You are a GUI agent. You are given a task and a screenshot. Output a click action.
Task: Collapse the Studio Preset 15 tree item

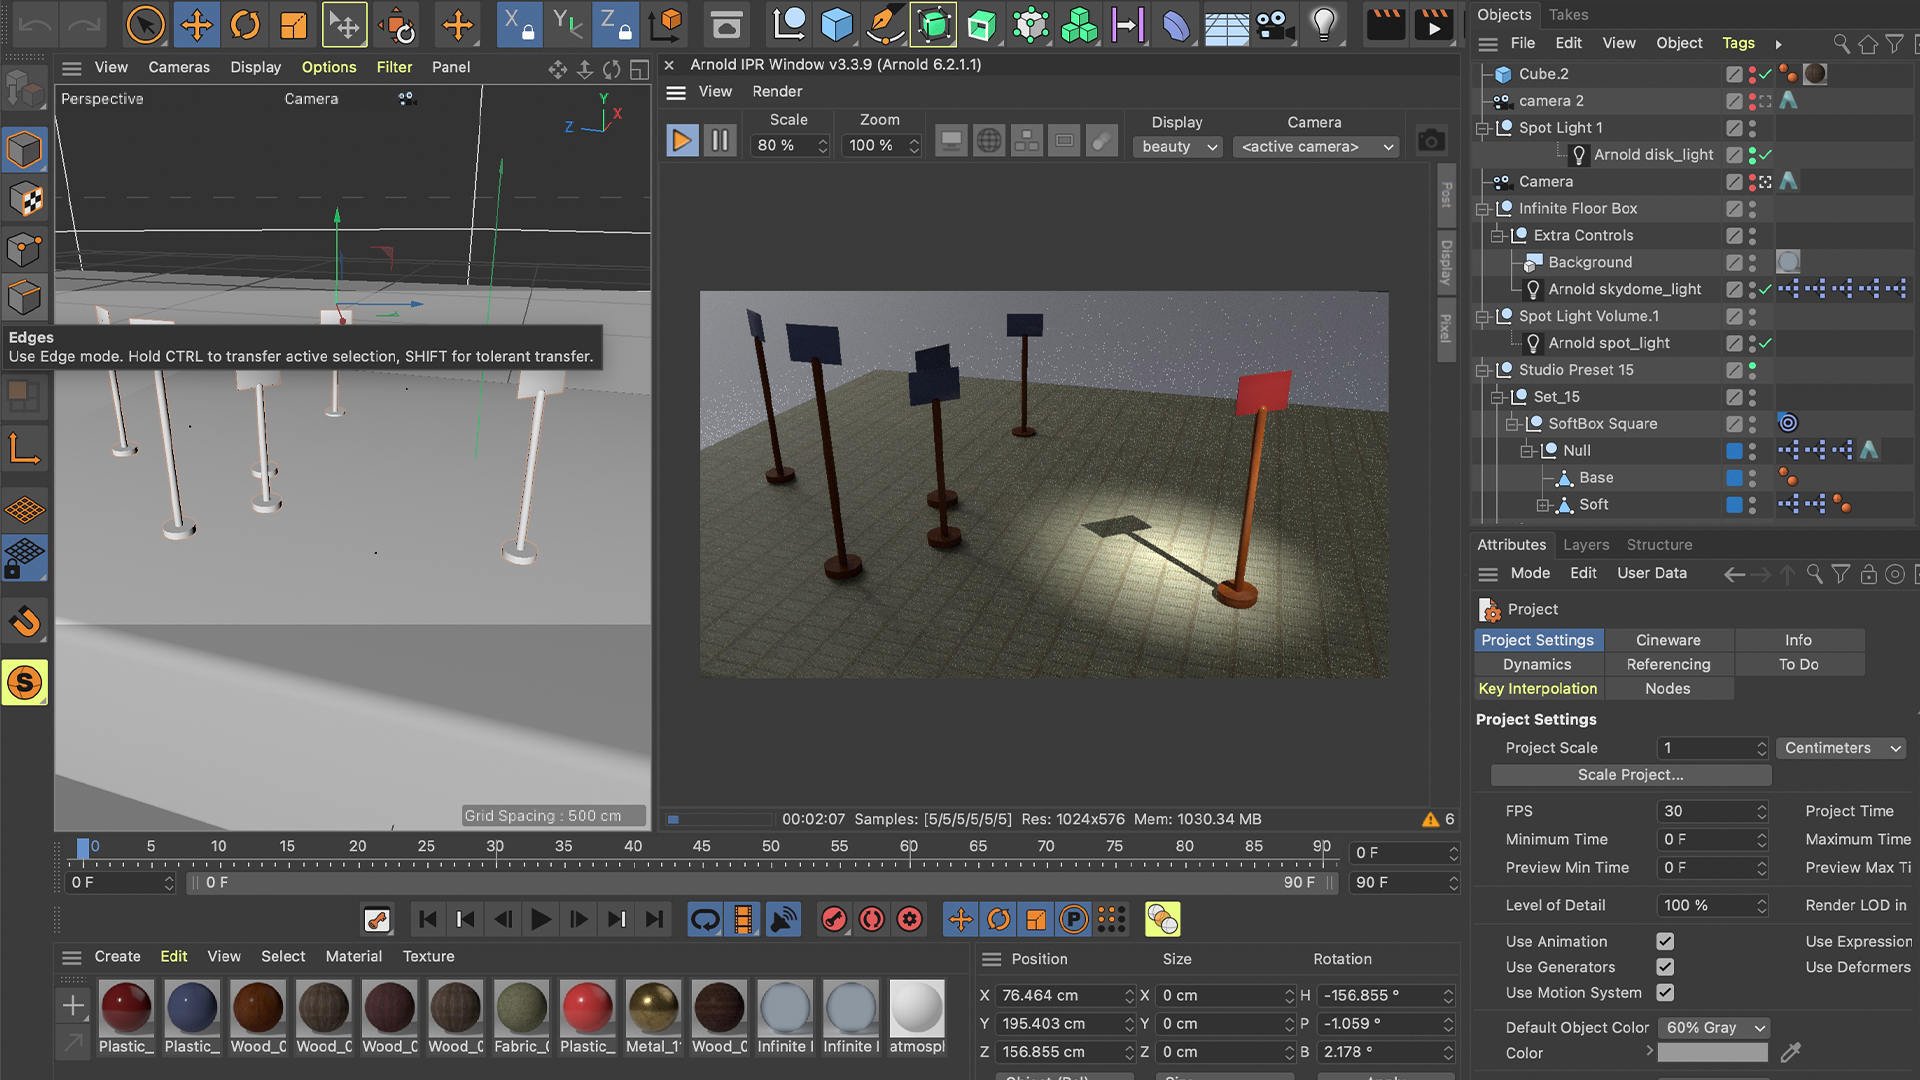[x=1483, y=370]
